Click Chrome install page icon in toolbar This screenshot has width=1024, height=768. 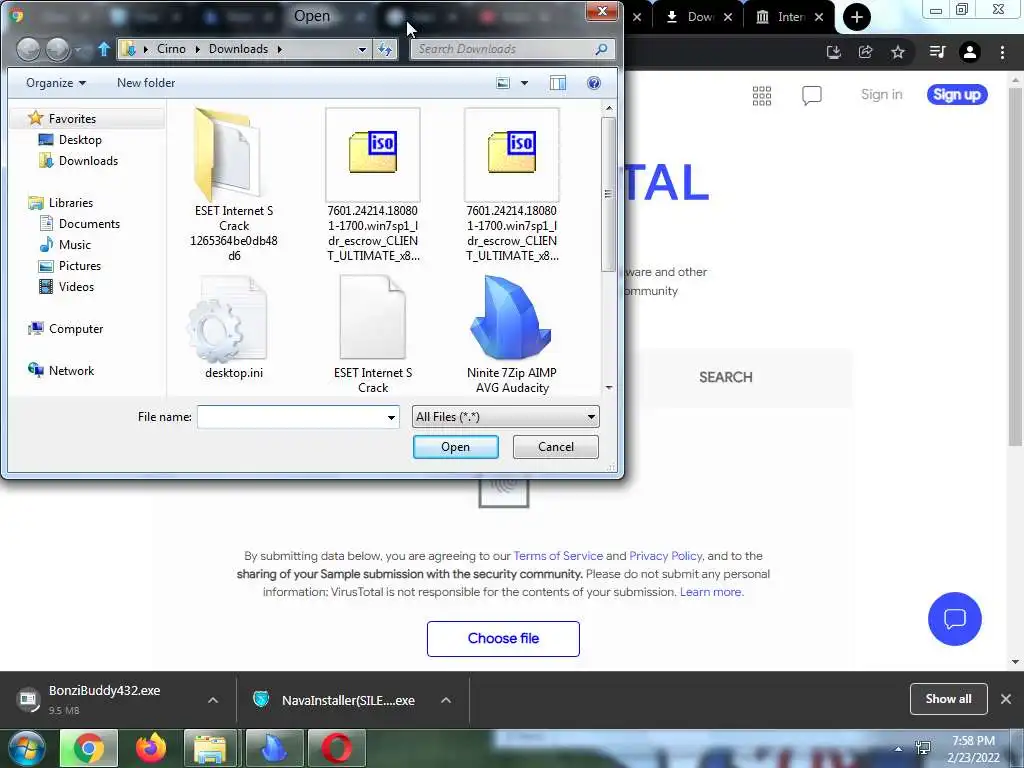pos(834,52)
